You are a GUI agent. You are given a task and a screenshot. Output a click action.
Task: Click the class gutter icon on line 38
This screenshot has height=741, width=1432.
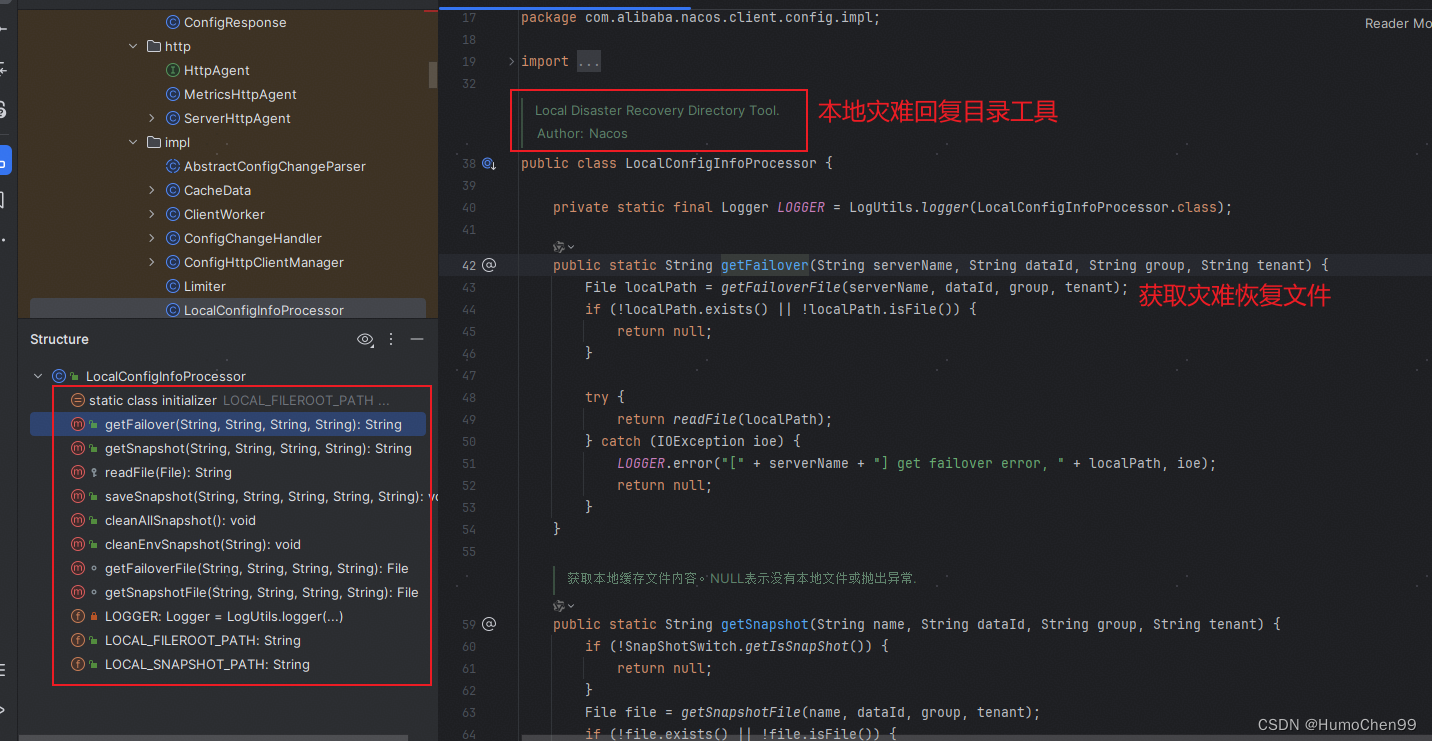click(x=489, y=163)
